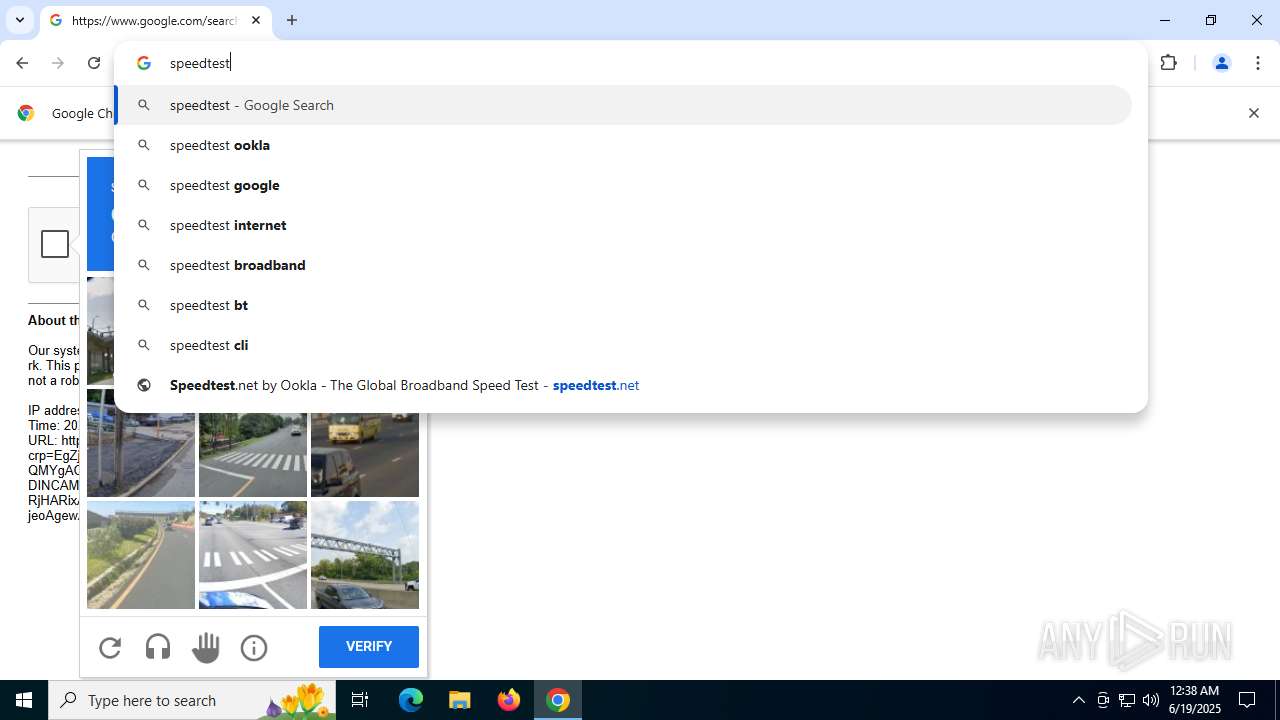
Task: Select captcha tile with yellow bus
Action: tap(365, 455)
